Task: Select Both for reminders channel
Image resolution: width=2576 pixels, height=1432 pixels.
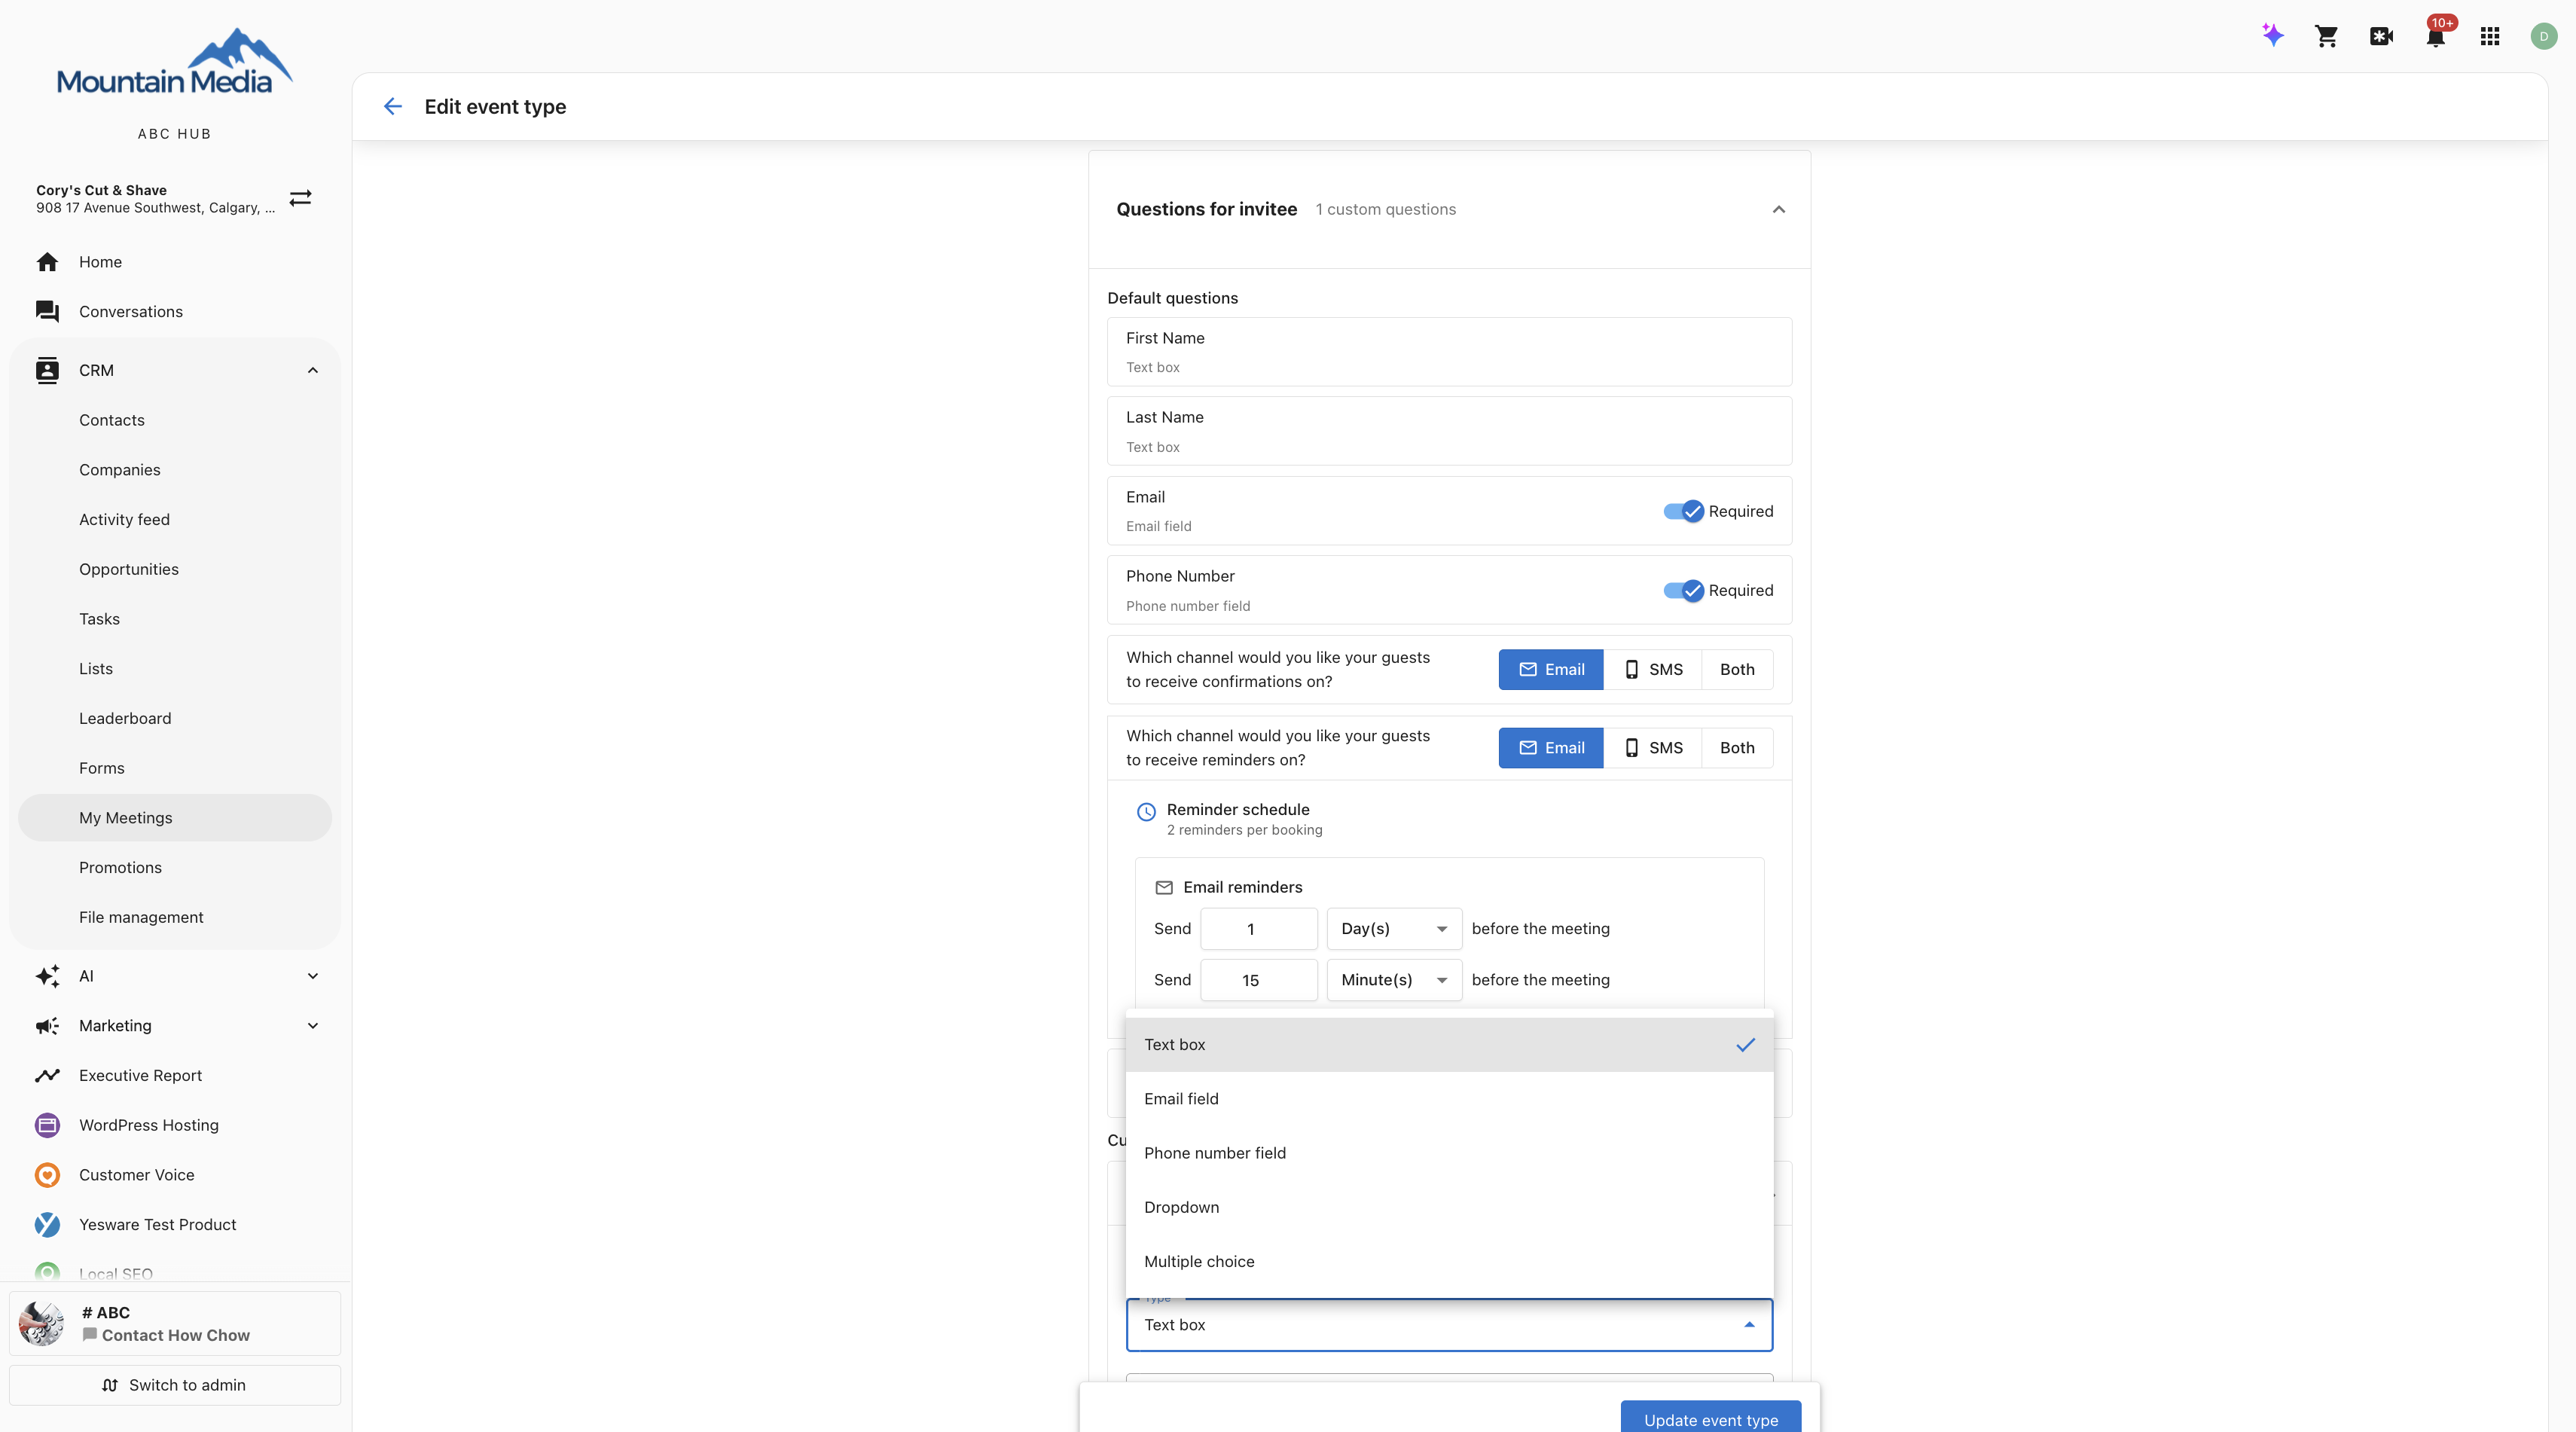Action: [1737, 748]
